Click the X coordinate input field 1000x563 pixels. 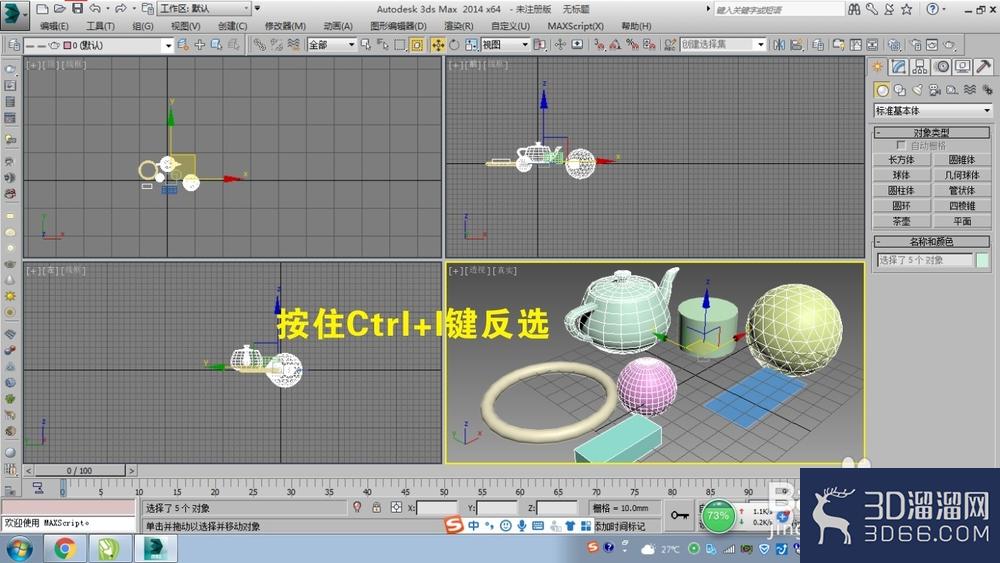tap(437, 508)
